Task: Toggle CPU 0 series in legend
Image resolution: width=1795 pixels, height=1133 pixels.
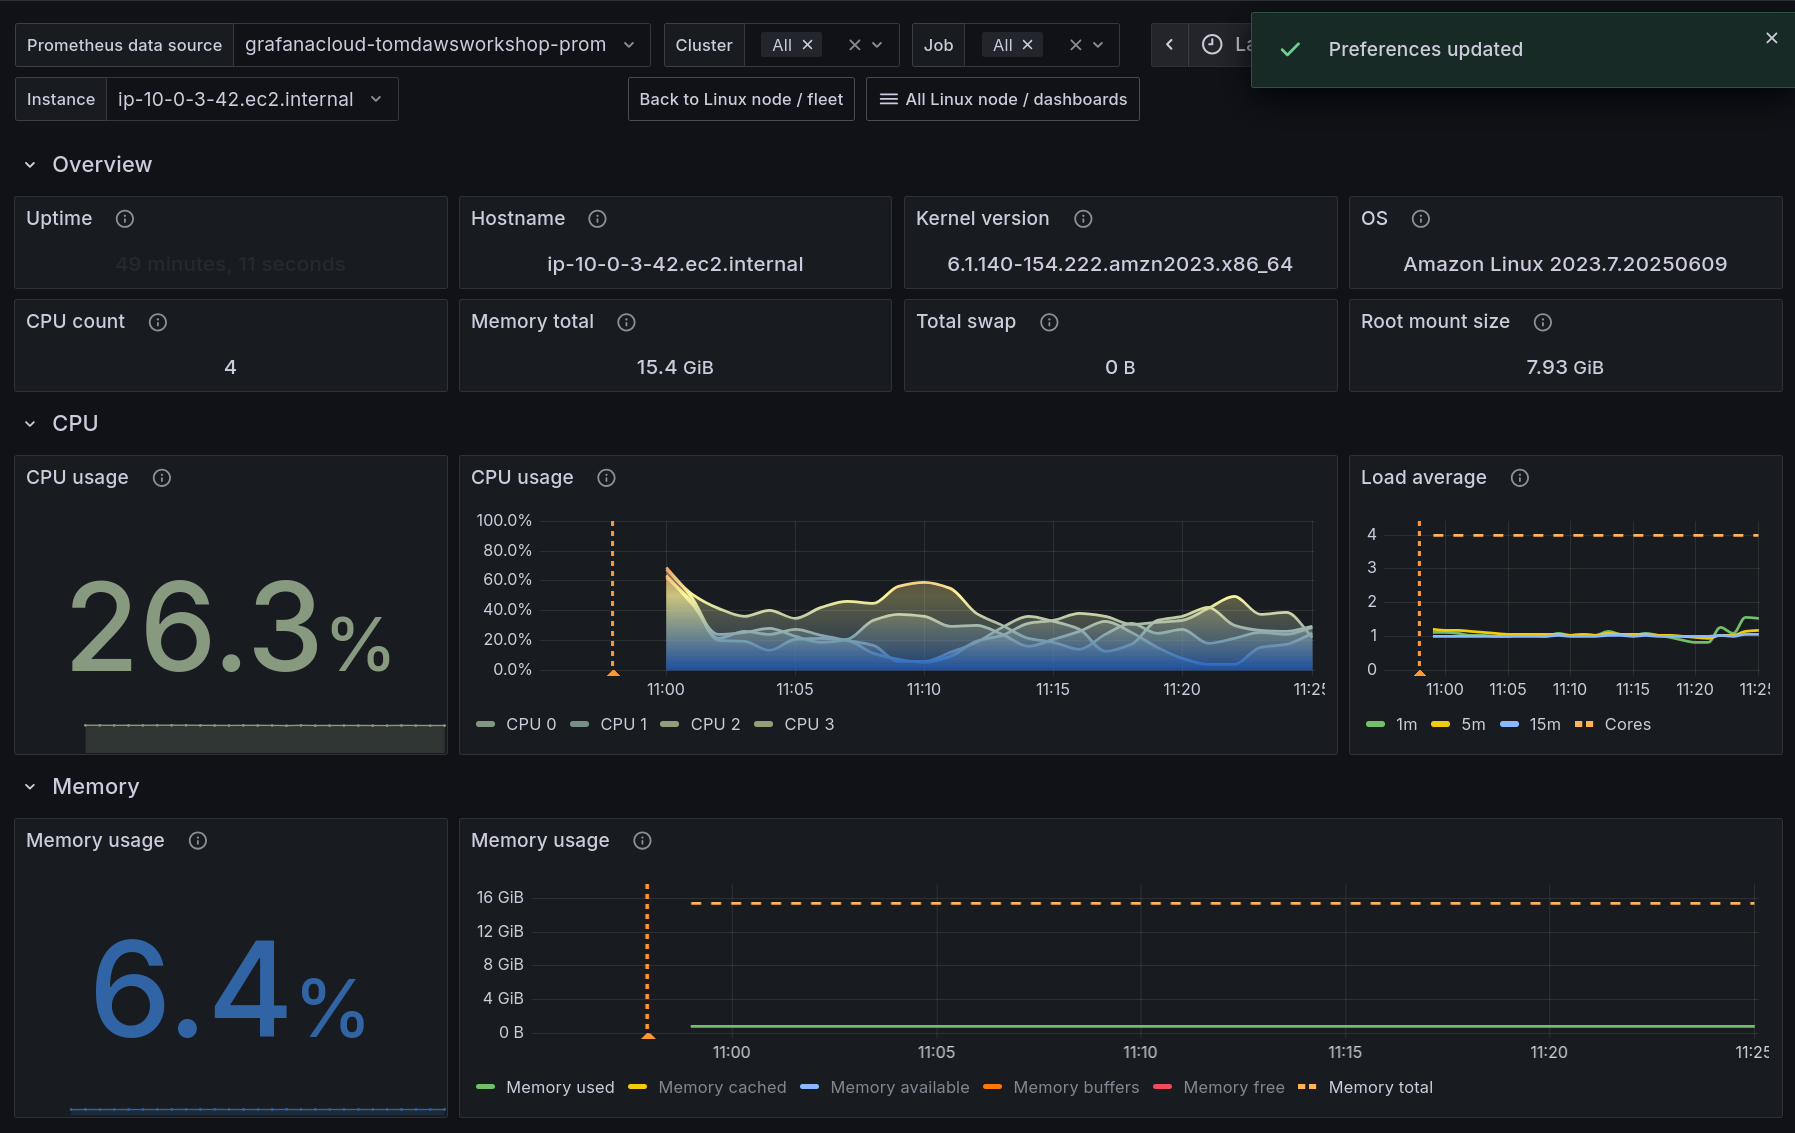Action: 530,724
